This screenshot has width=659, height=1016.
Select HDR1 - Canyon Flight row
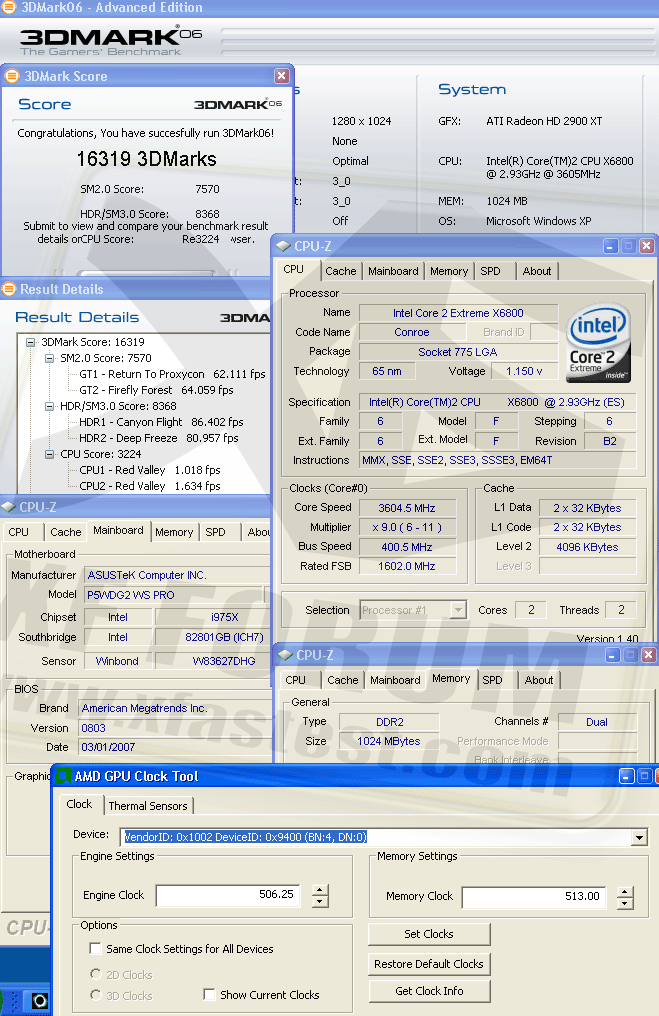(x=161, y=422)
